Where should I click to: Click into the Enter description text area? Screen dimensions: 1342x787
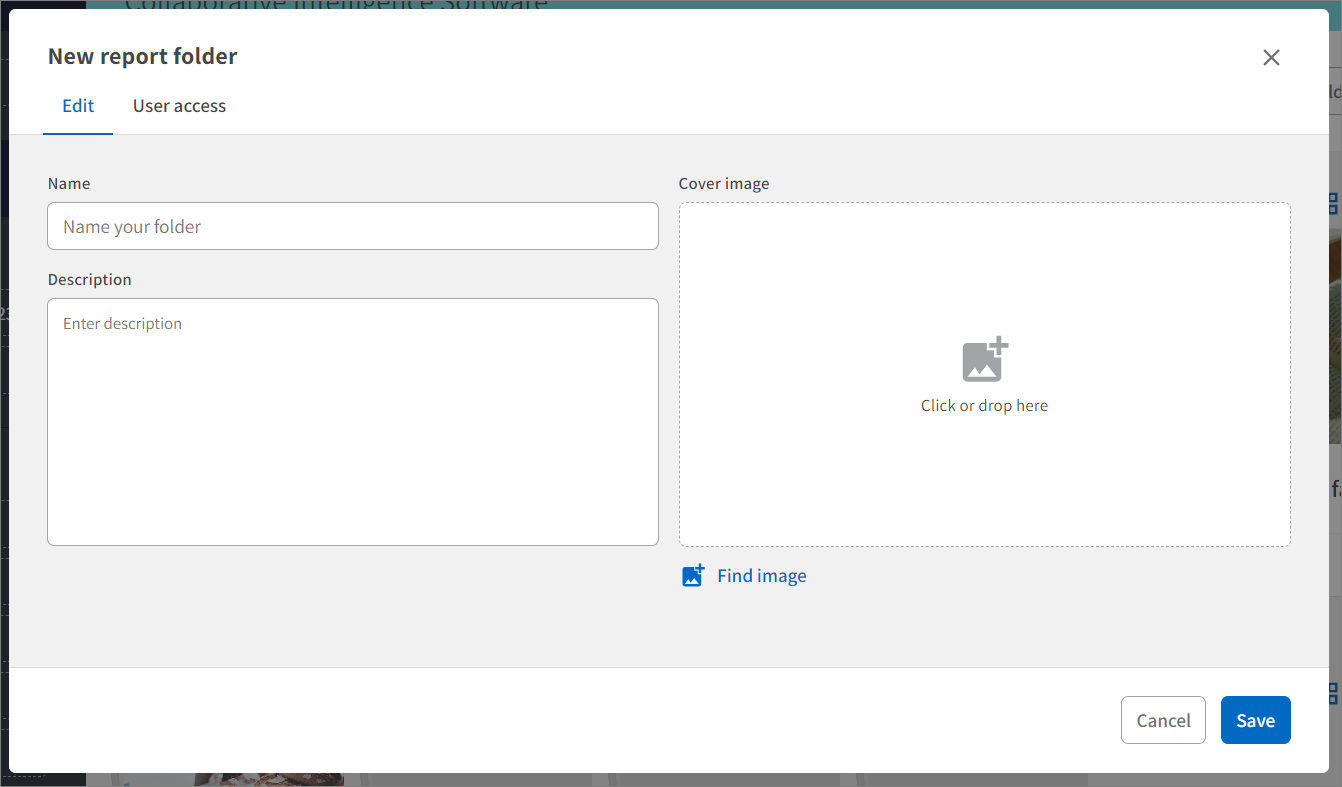(x=352, y=421)
